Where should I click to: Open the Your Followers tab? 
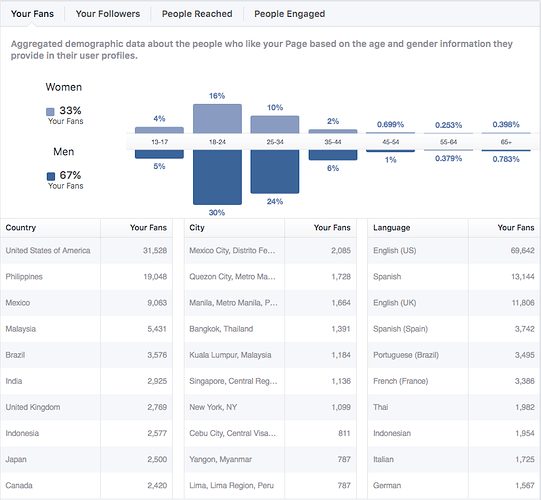pyautogui.click(x=108, y=14)
